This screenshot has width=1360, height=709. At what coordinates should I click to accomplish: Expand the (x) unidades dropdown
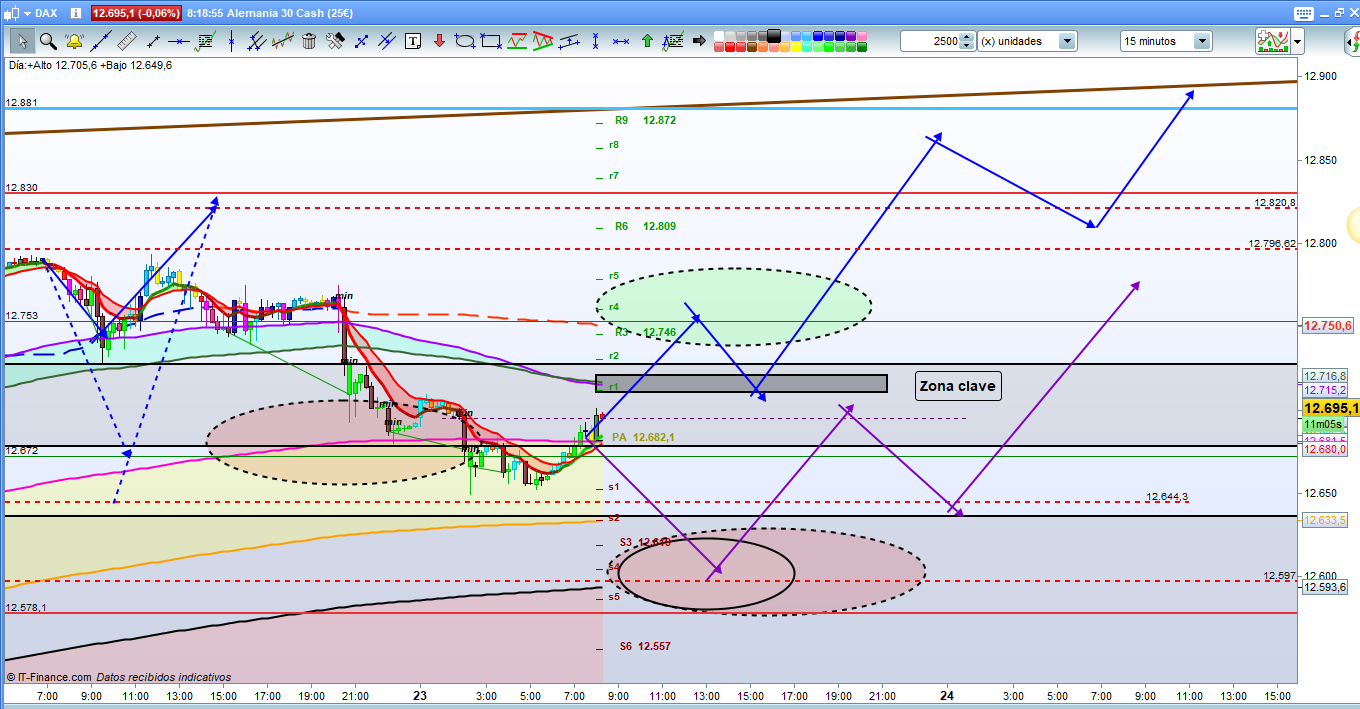[x=1067, y=41]
